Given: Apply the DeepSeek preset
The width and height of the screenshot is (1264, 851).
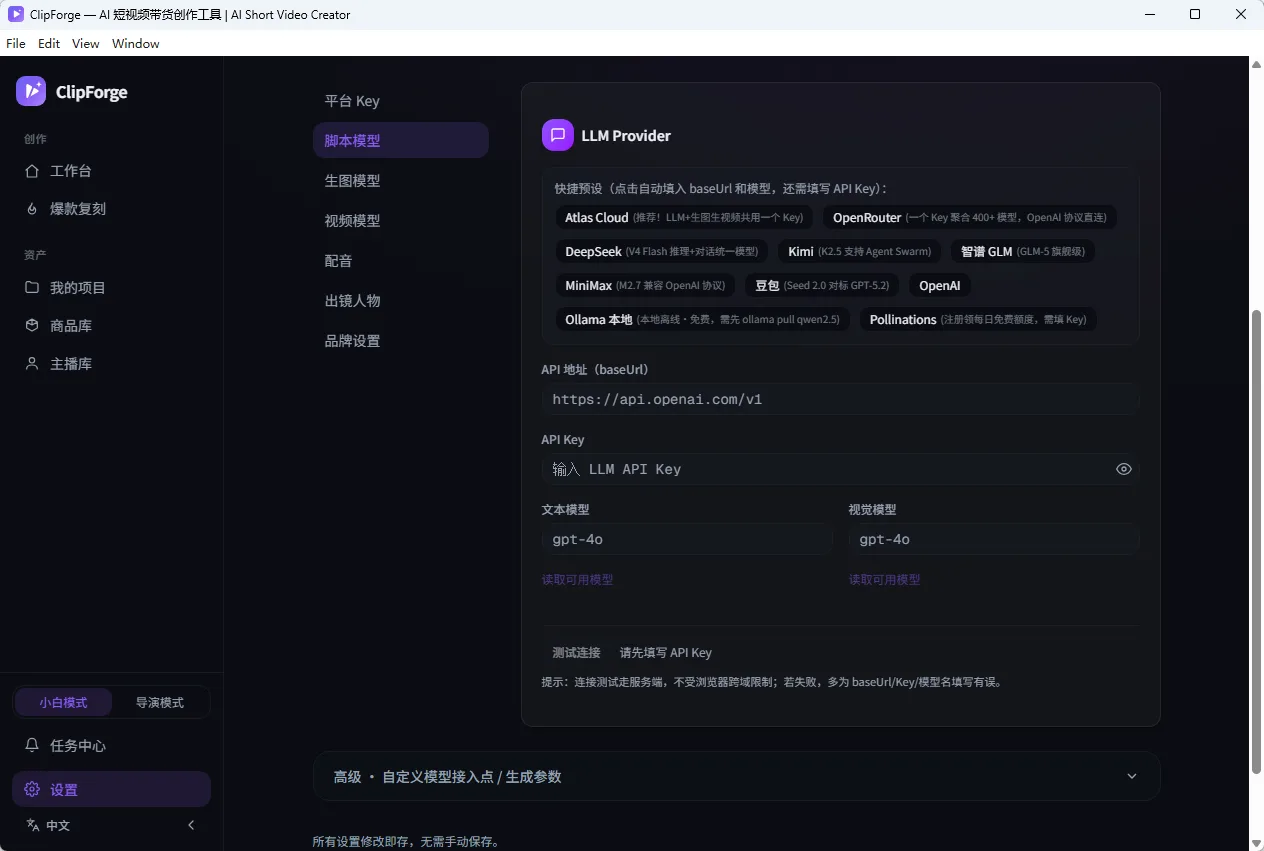Looking at the screenshot, I should (661, 251).
